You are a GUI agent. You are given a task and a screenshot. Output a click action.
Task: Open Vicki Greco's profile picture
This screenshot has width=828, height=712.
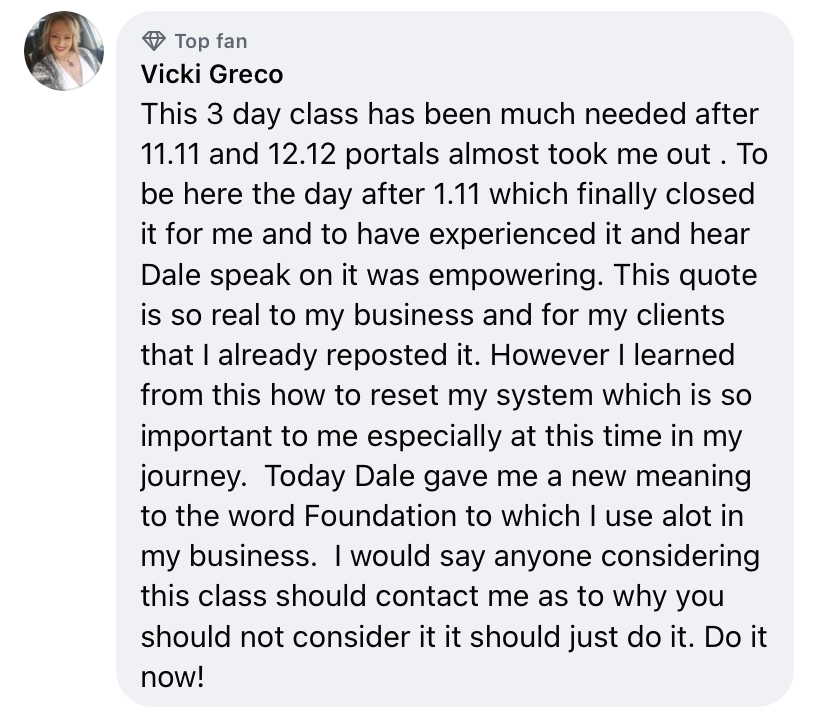tap(63, 51)
